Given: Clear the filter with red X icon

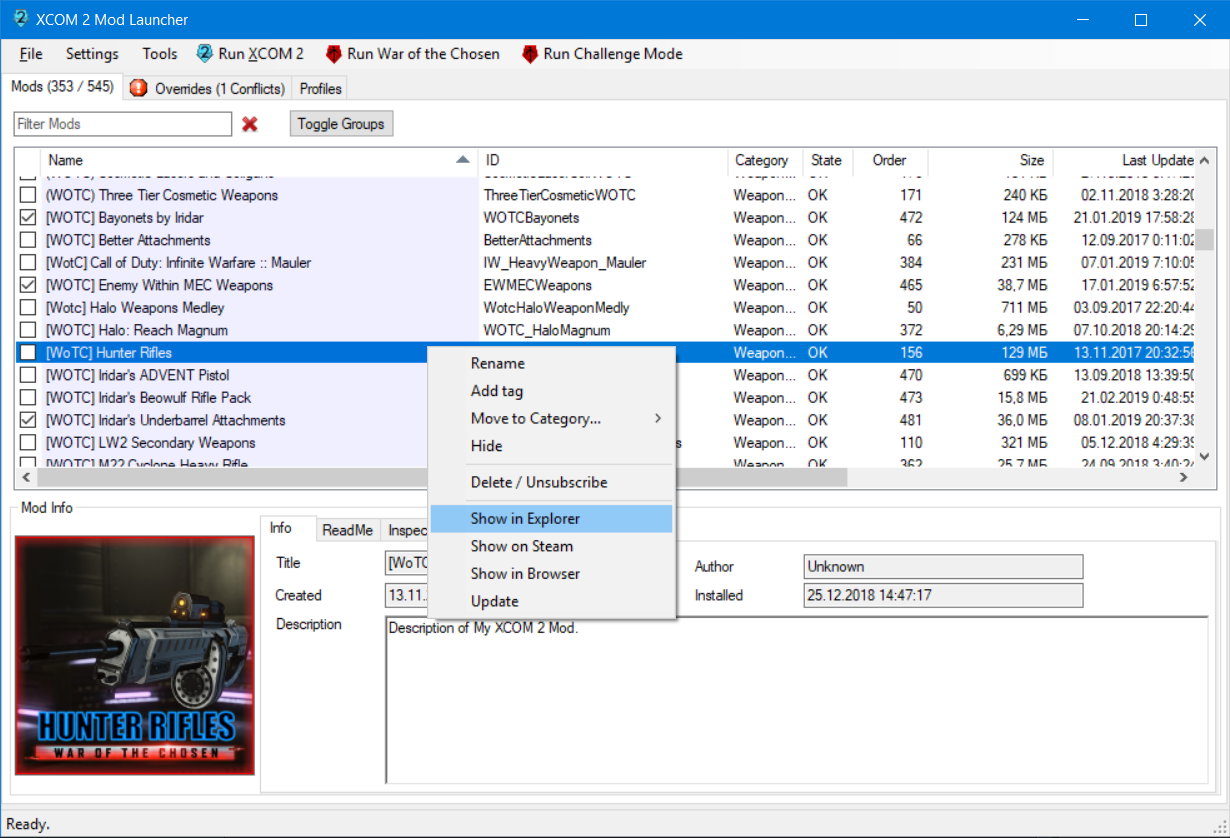Looking at the screenshot, I should [250, 124].
